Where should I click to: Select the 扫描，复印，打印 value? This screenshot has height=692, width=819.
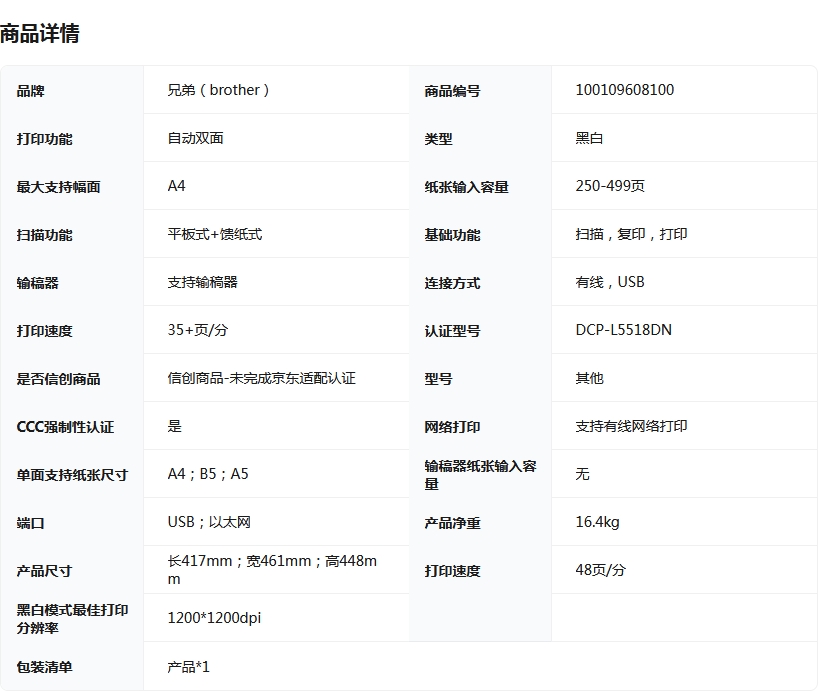click(x=631, y=234)
